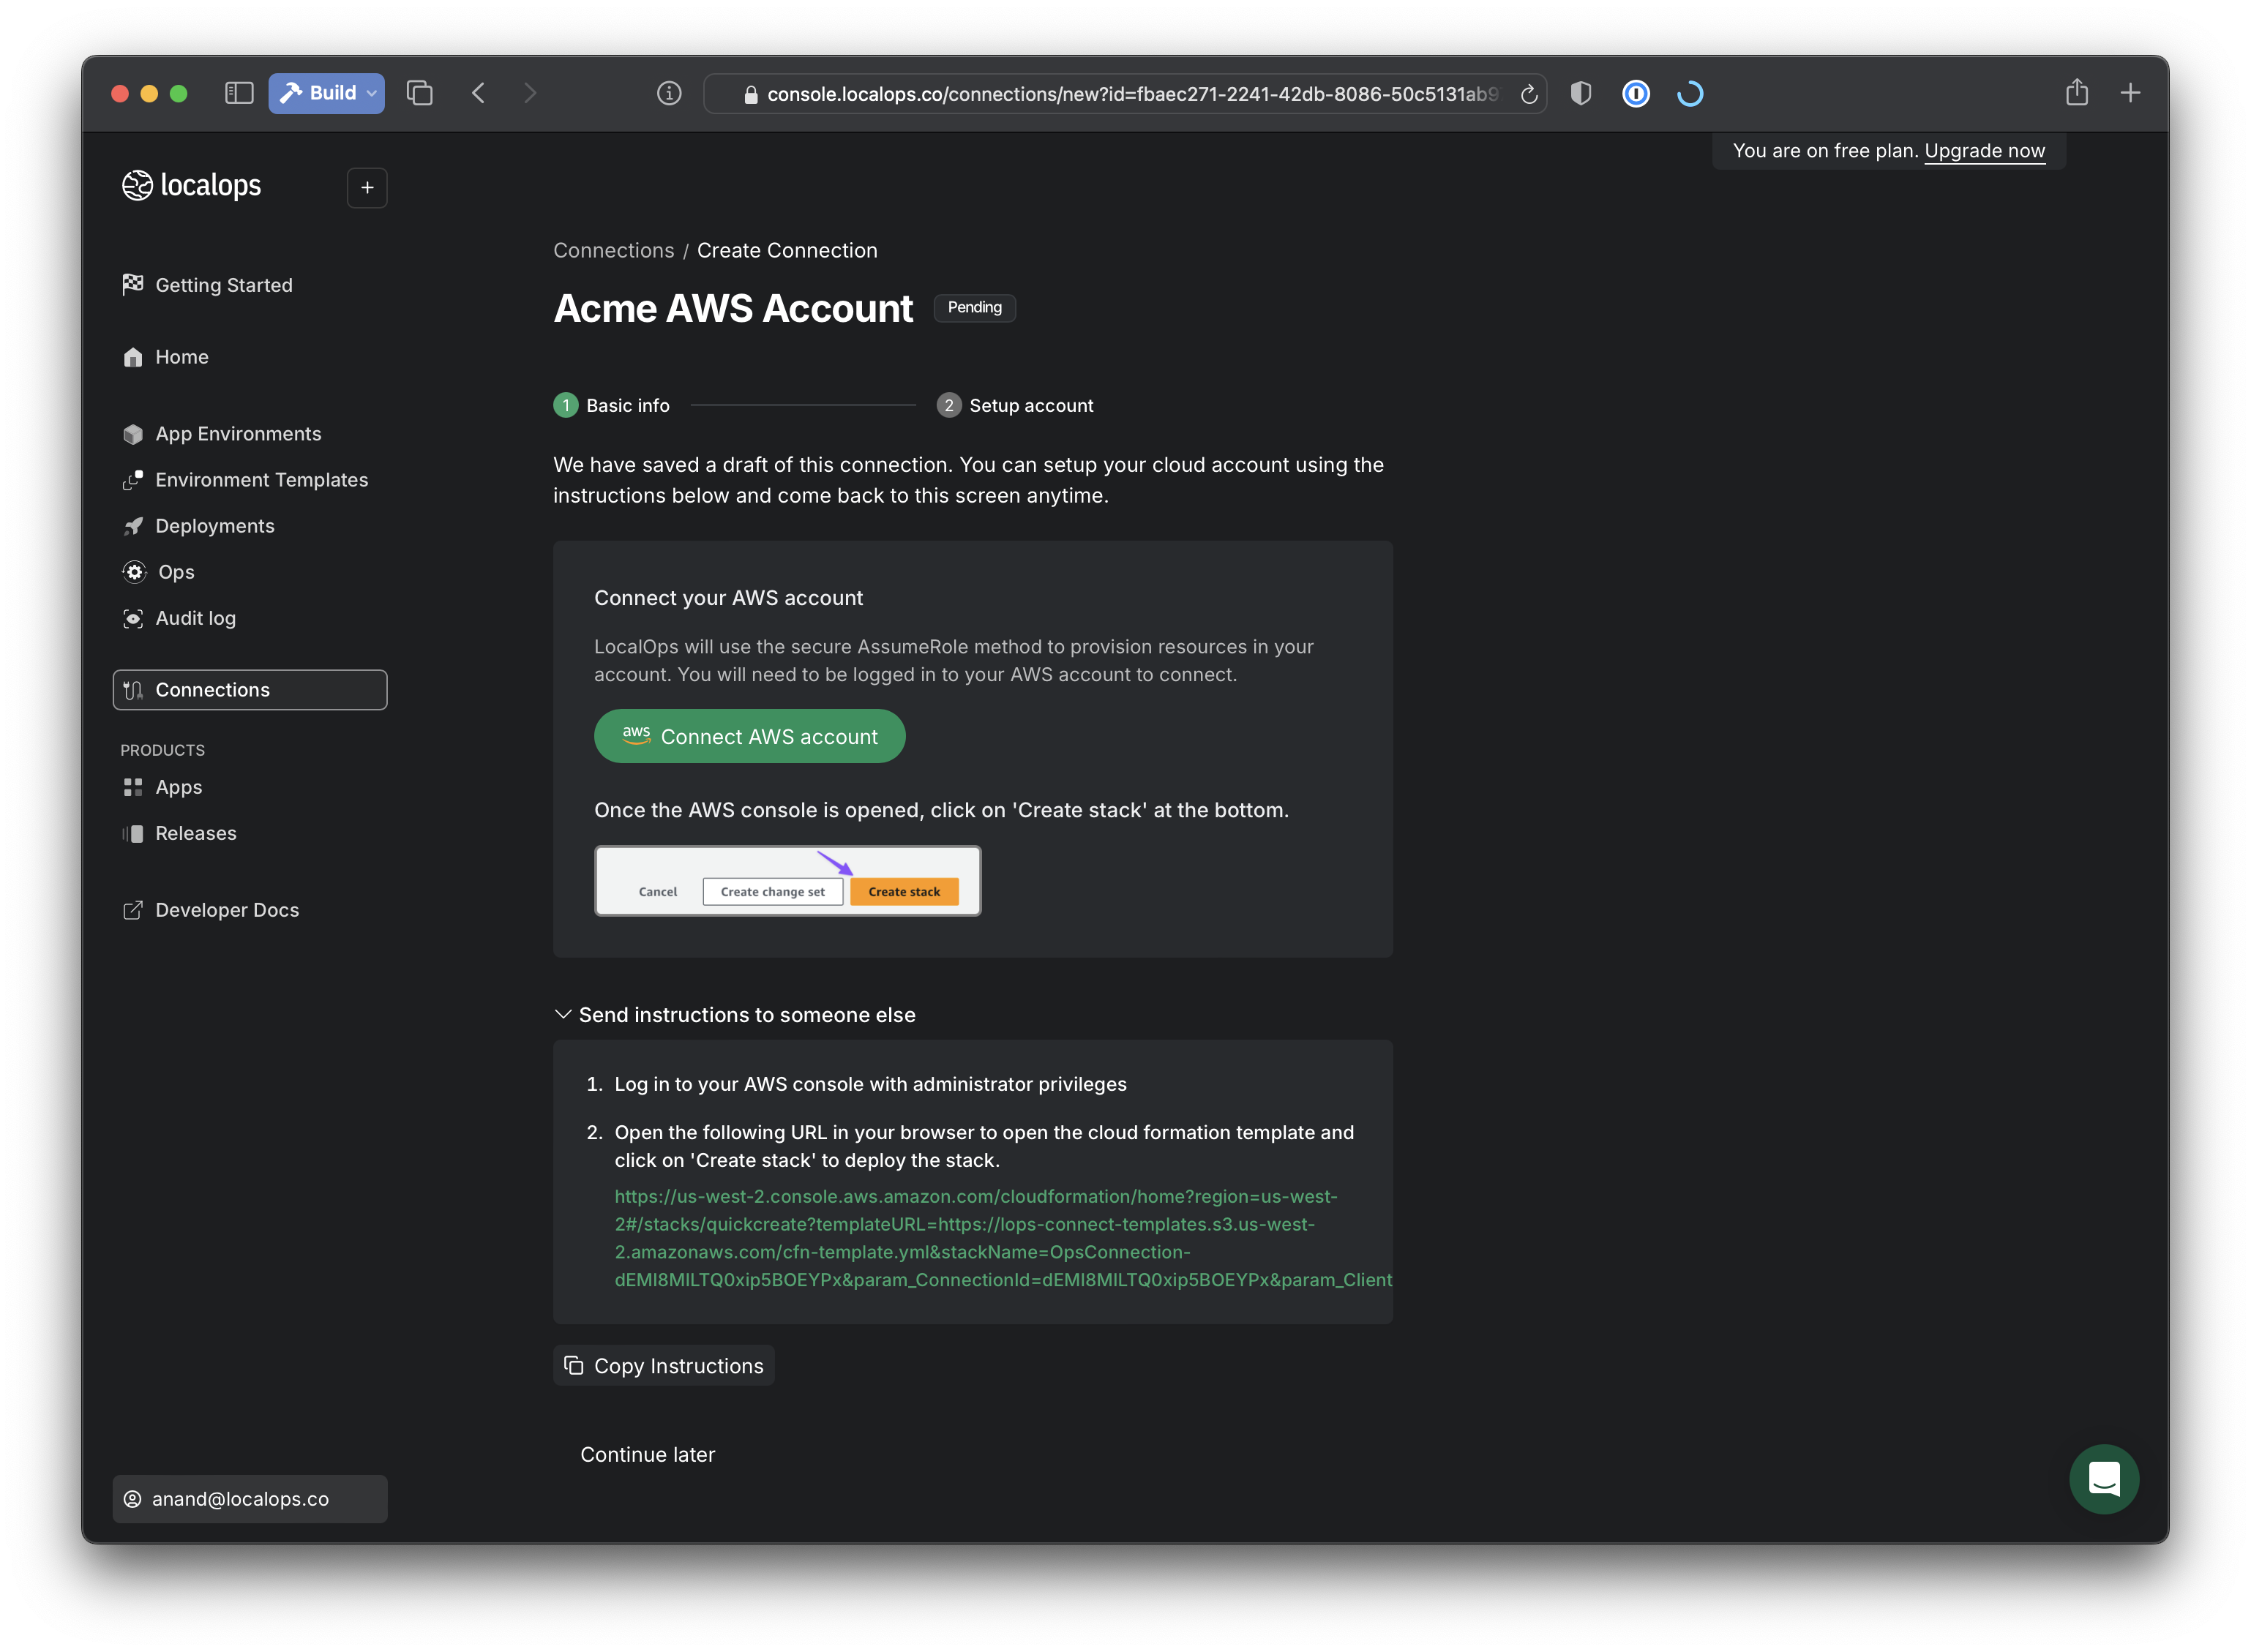Click the Pending status badge
Viewport: 2251px width, 1652px height.
[974, 307]
